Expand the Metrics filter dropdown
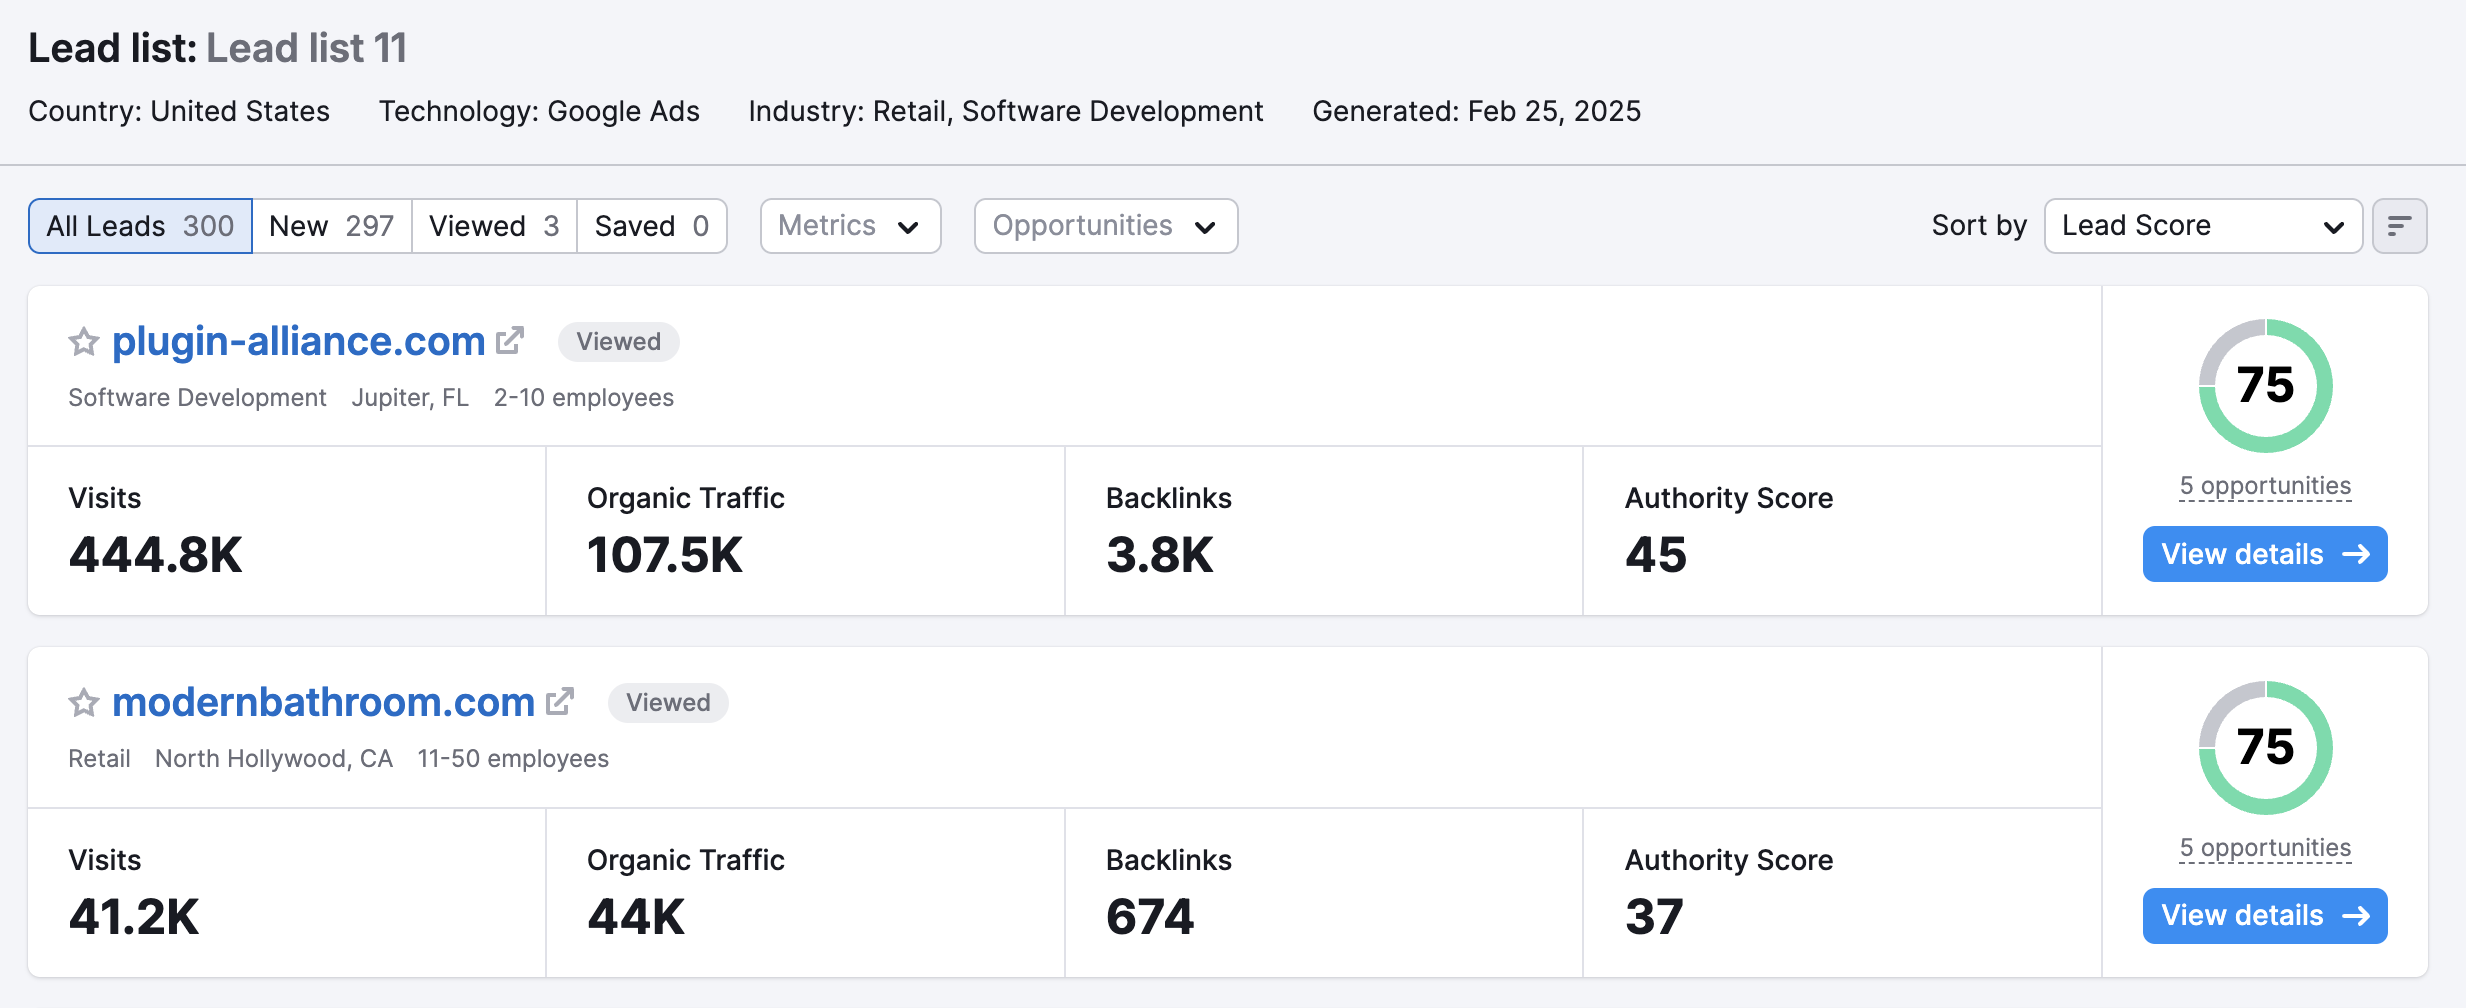 click(x=850, y=226)
